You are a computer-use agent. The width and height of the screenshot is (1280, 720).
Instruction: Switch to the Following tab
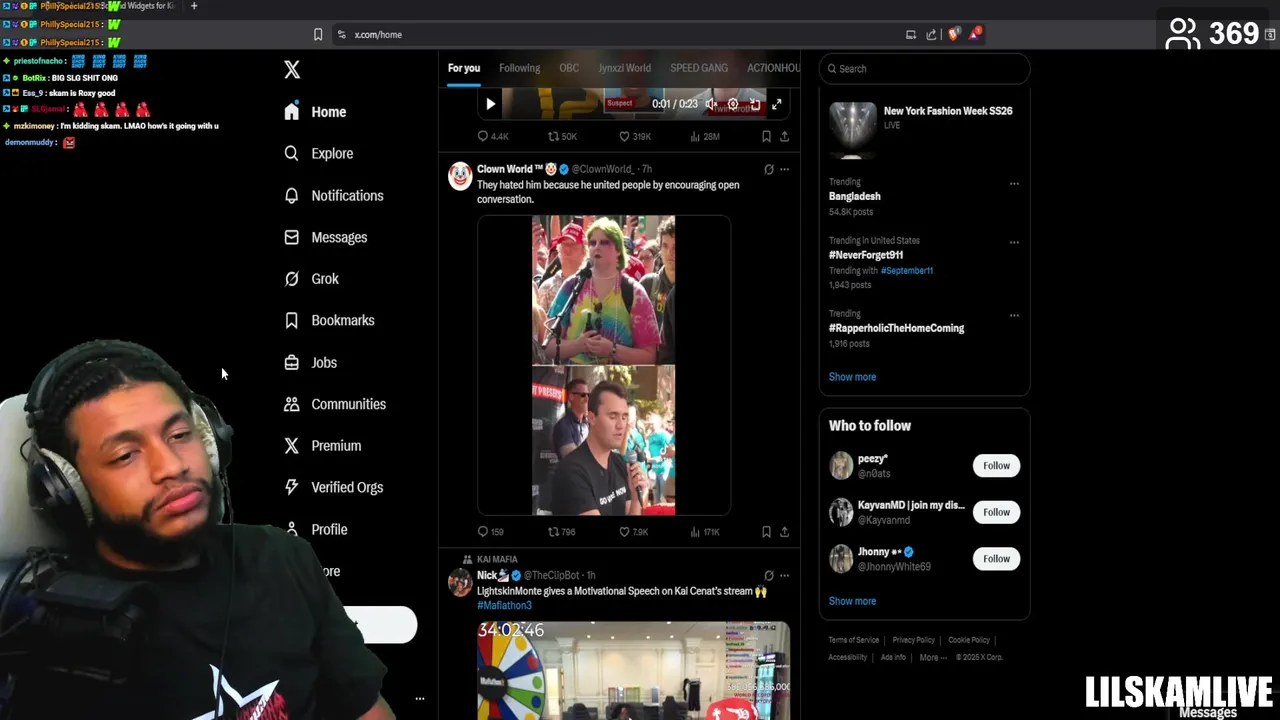coord(519,68)
